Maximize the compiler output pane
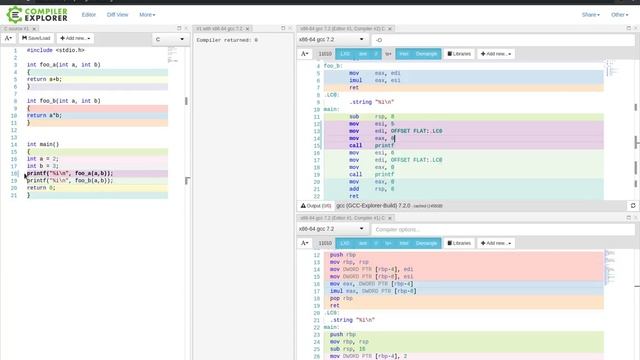The height and width of the screenshot is (360, 640). pyautogui.click(x=283, y=29)
